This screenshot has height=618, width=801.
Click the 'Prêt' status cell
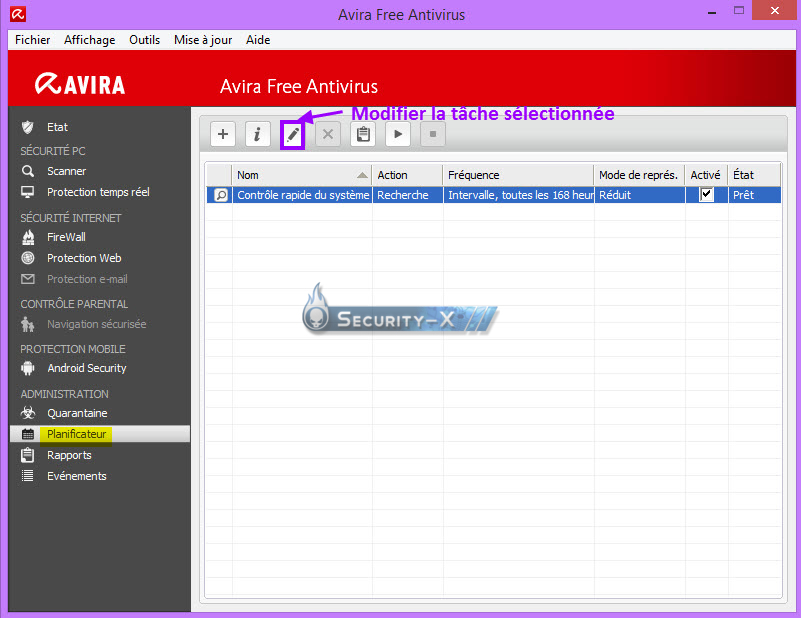(755, 195)
